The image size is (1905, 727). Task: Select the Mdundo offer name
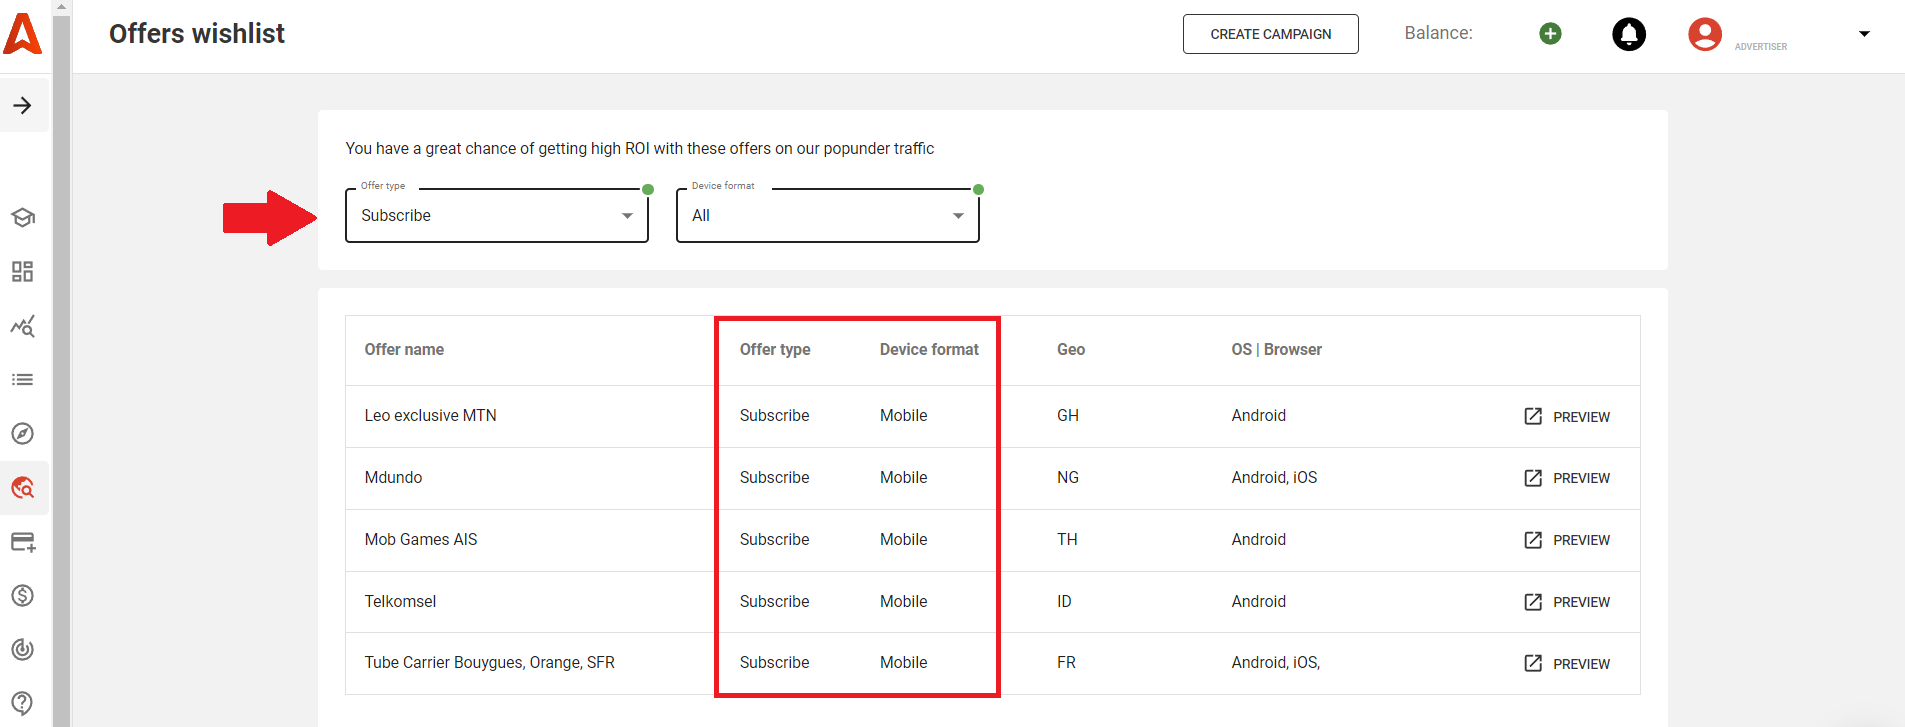point(393,478)
